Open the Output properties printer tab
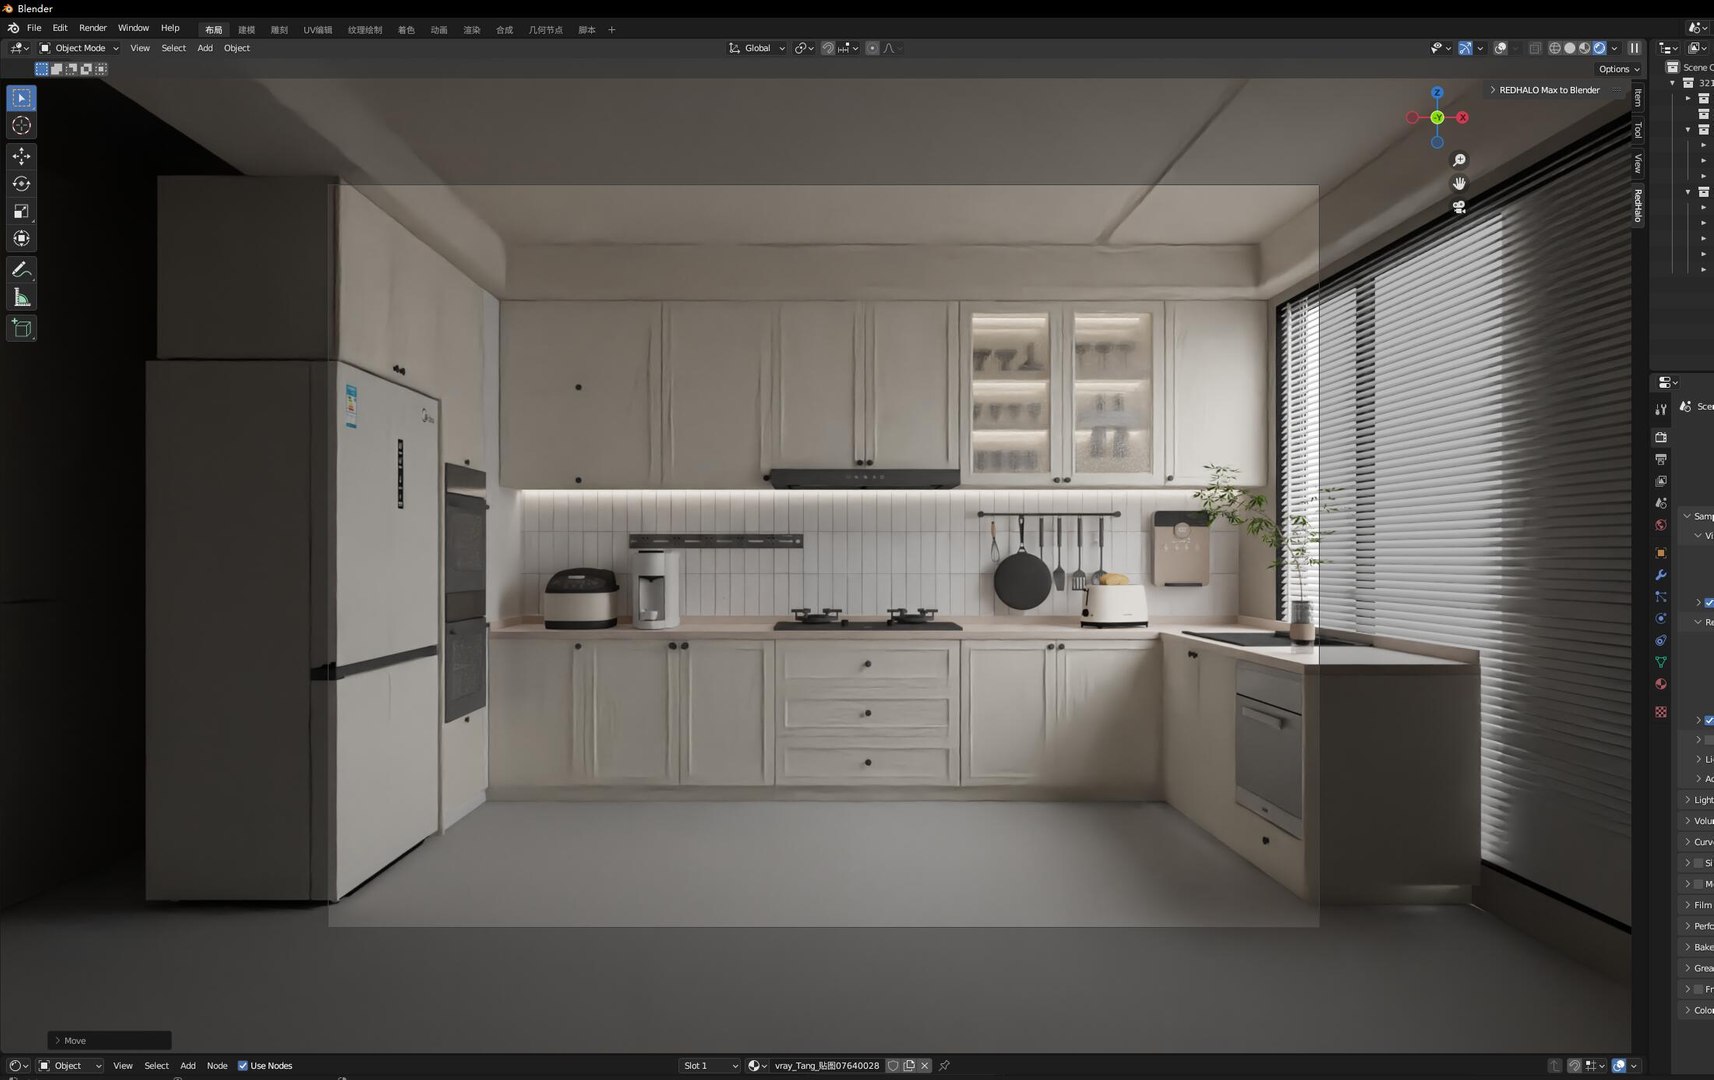Viewport: 1714px width, 1080px height. click(x=1661, y=459)
